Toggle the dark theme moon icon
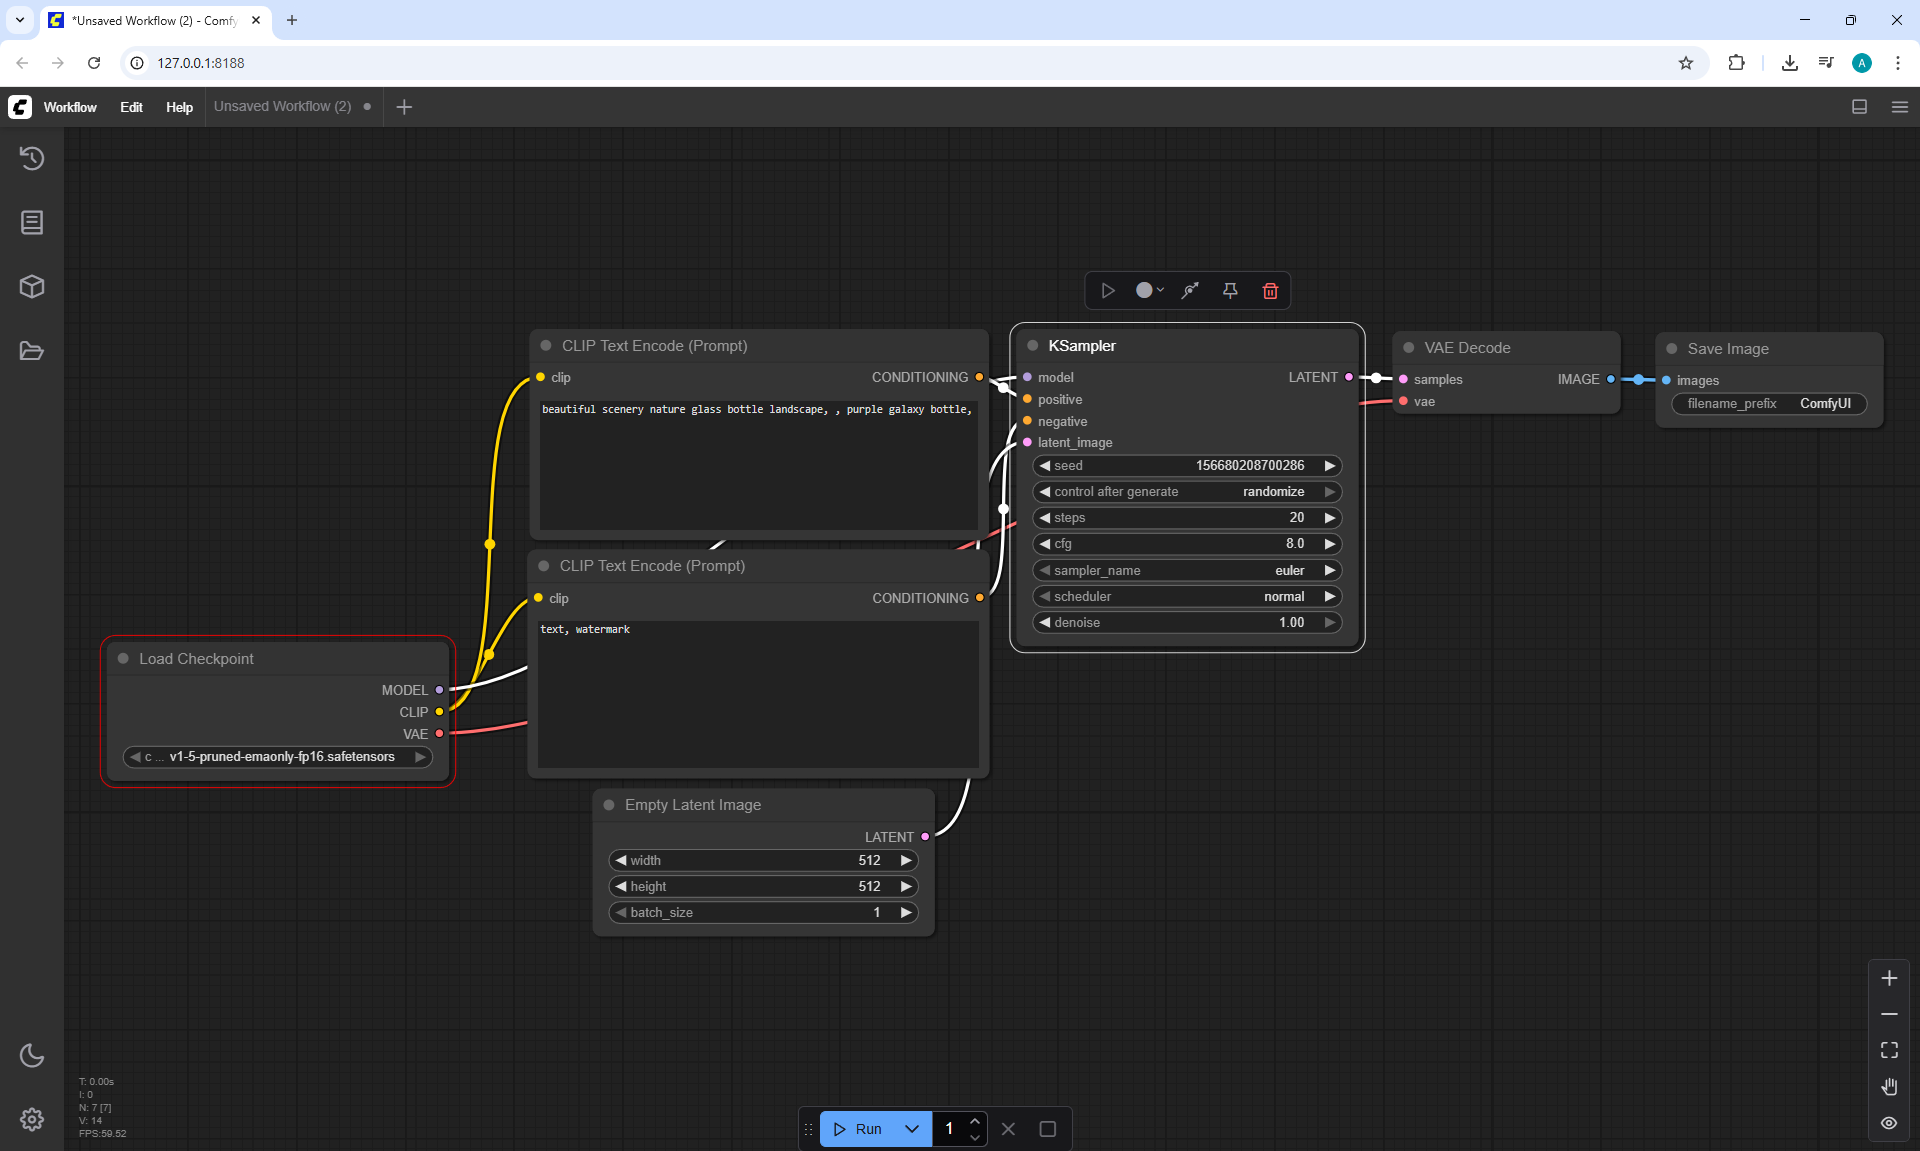This screenshot has height=1151, width=1920. coord(32,1055)
